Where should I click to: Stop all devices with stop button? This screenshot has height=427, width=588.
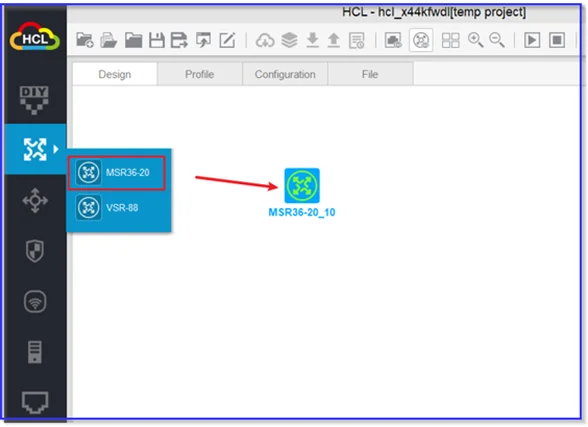point(557,40)
